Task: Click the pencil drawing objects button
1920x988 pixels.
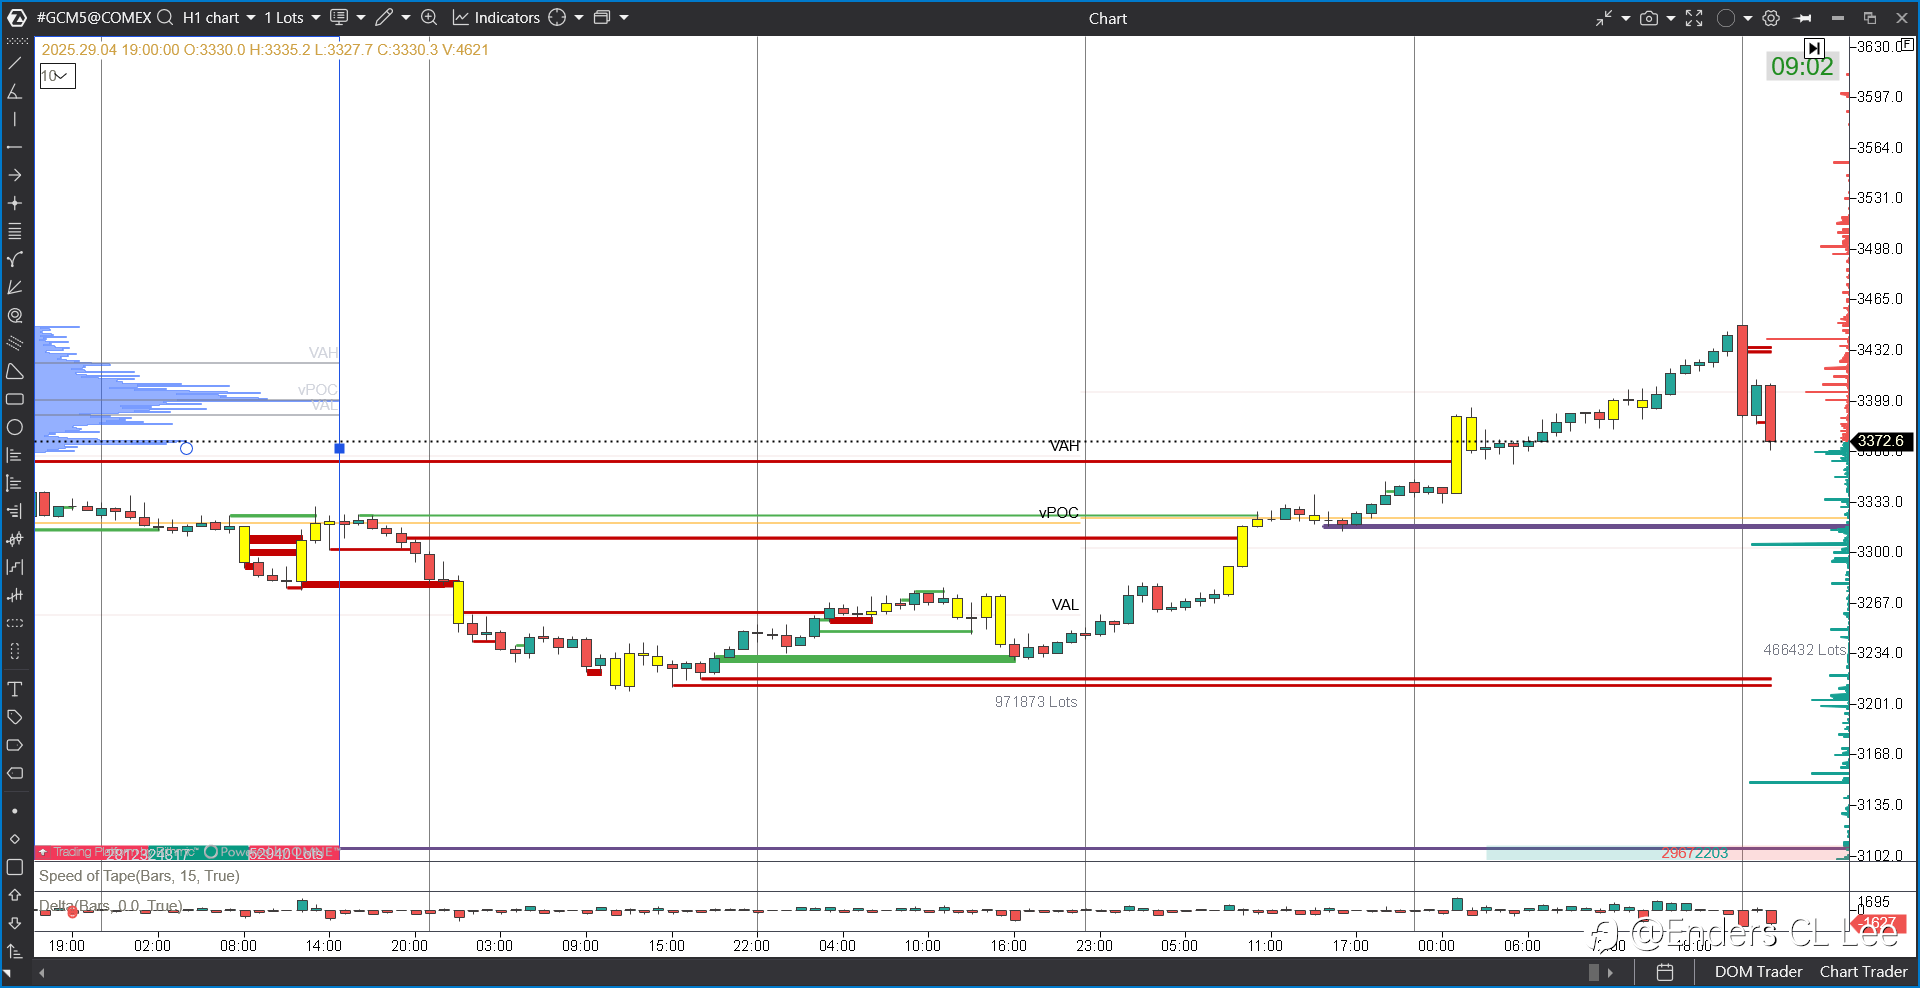Action: 384,17
